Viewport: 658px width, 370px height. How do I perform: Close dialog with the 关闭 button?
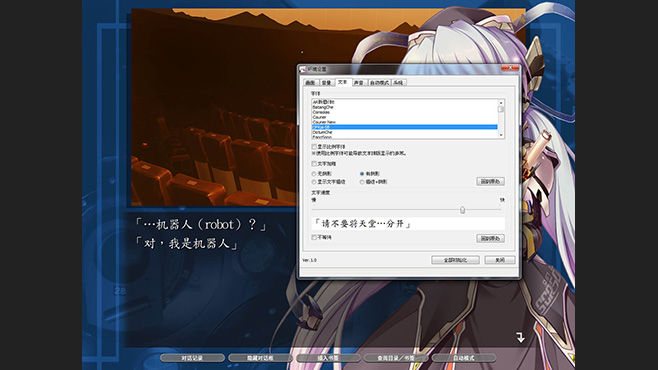pos(500,260)
